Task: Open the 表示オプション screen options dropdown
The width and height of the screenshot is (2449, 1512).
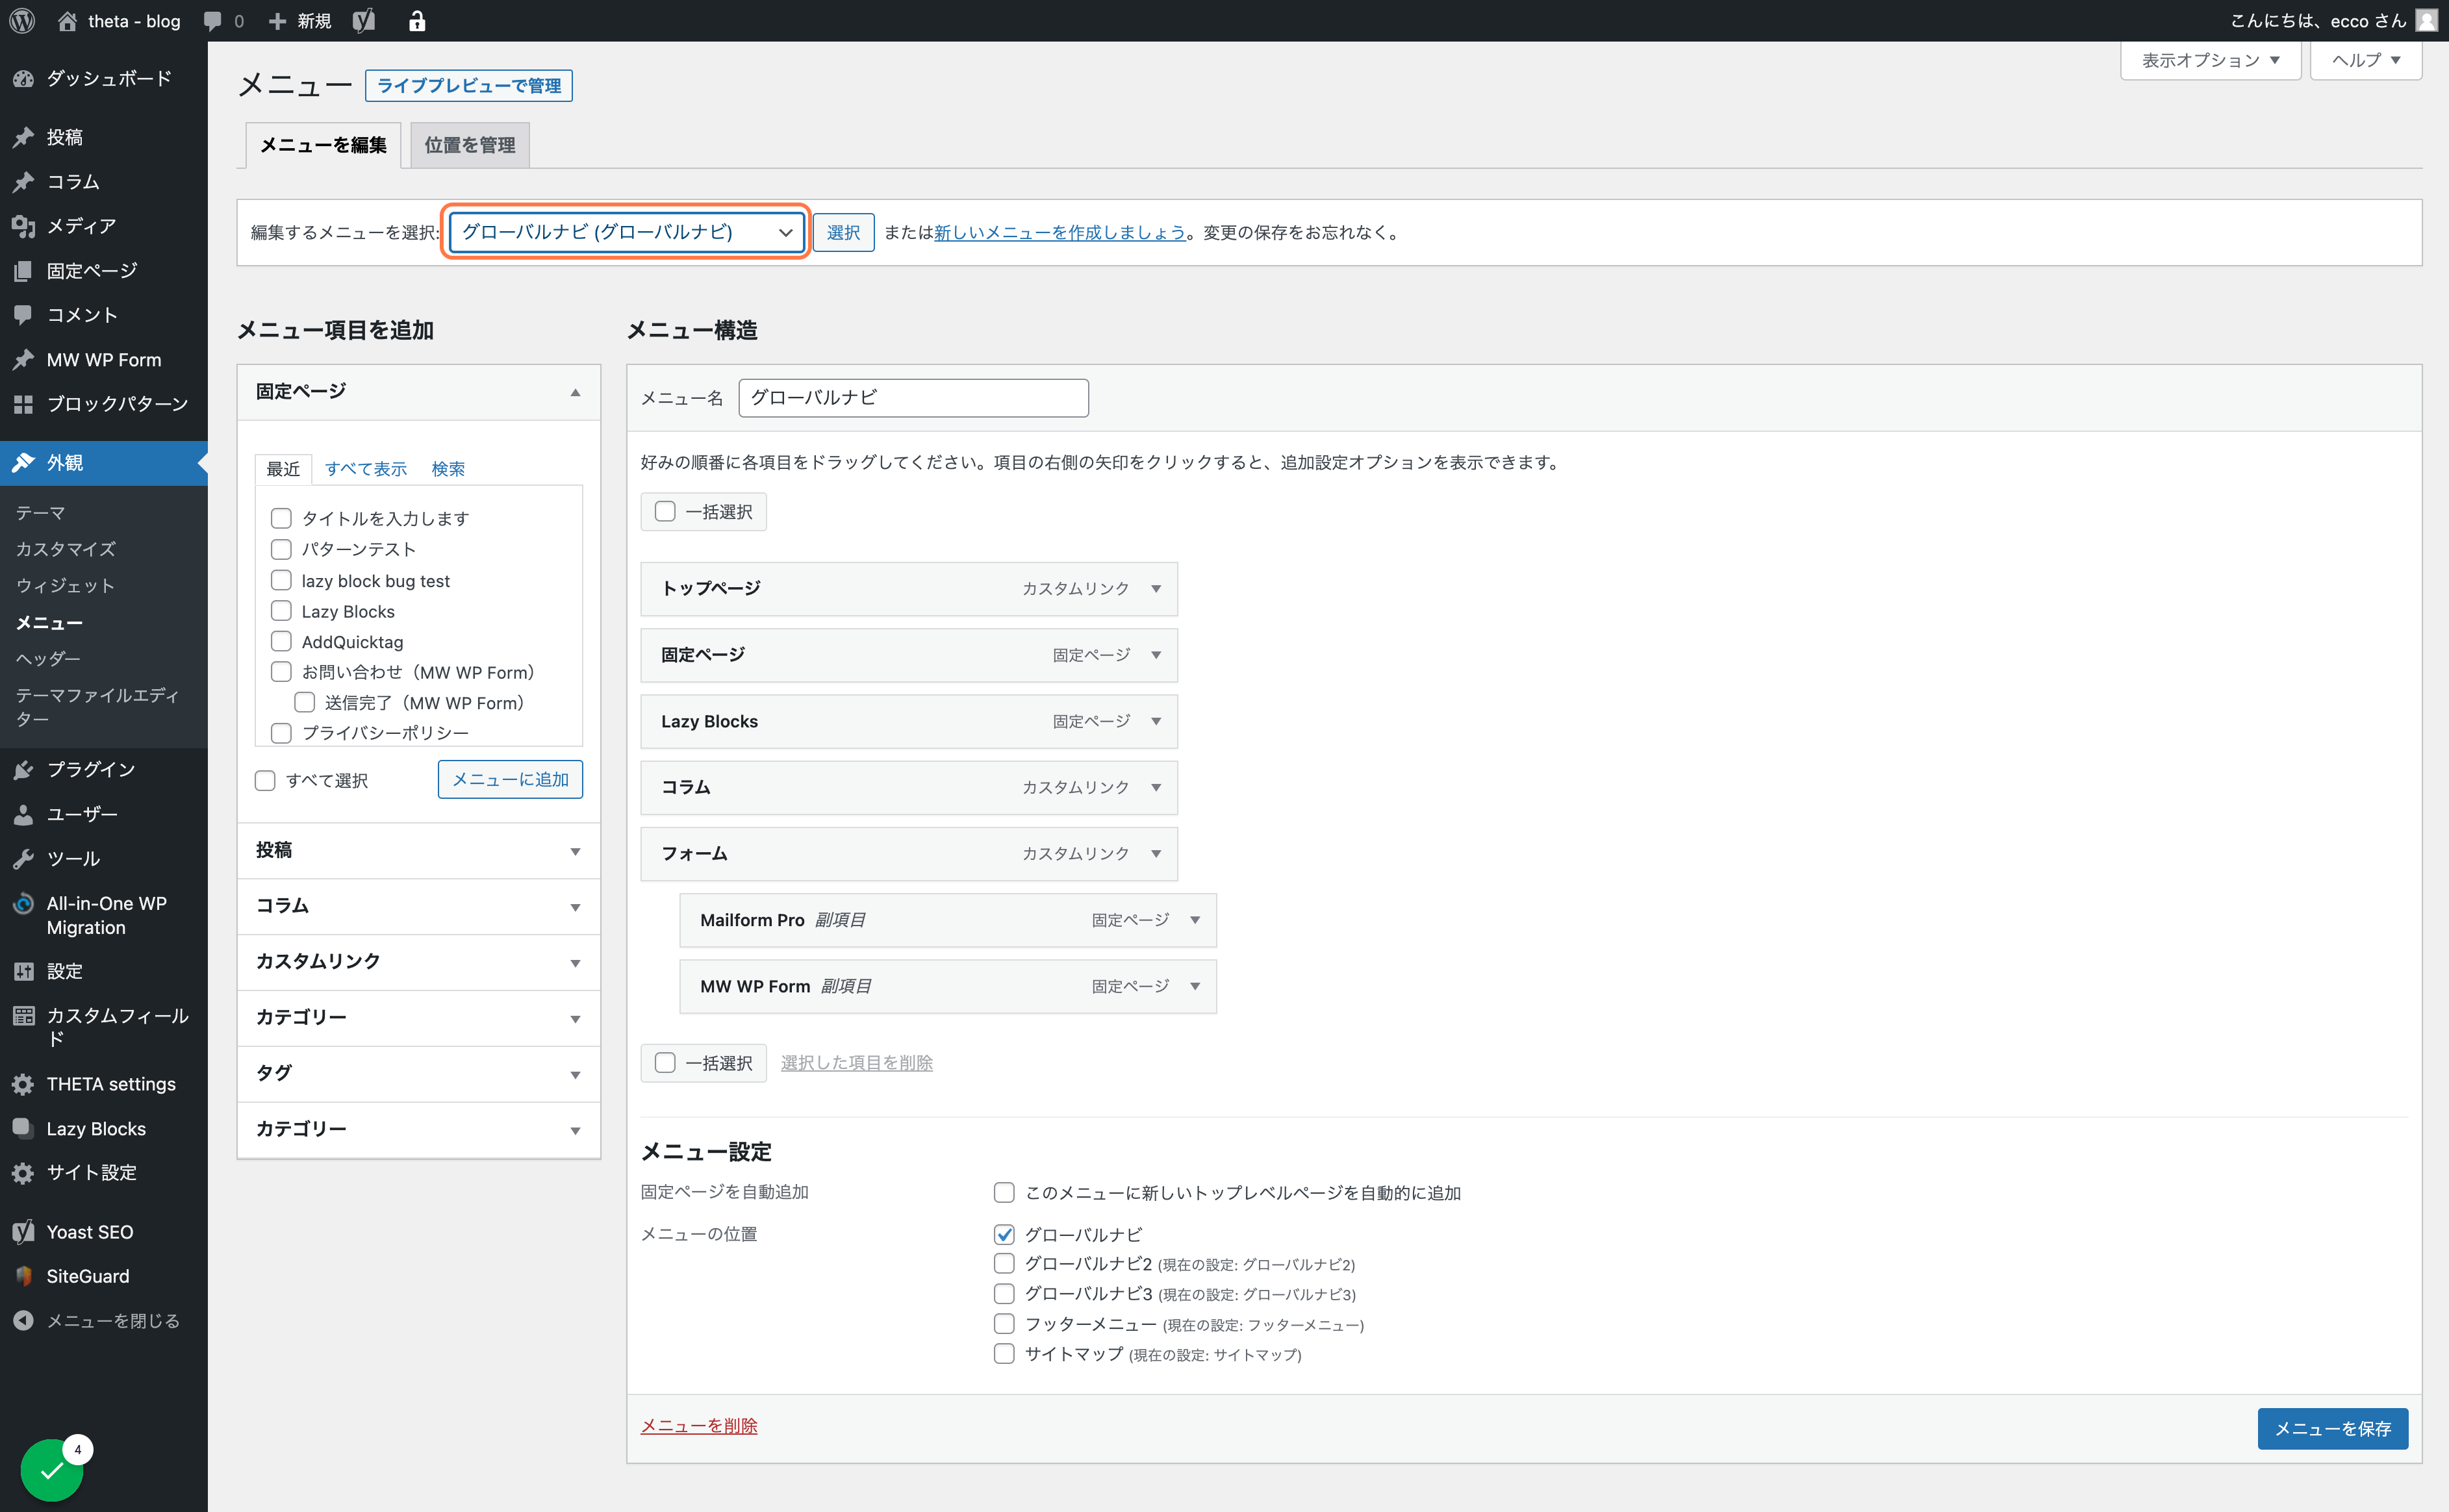Action: pos(2210,60)
